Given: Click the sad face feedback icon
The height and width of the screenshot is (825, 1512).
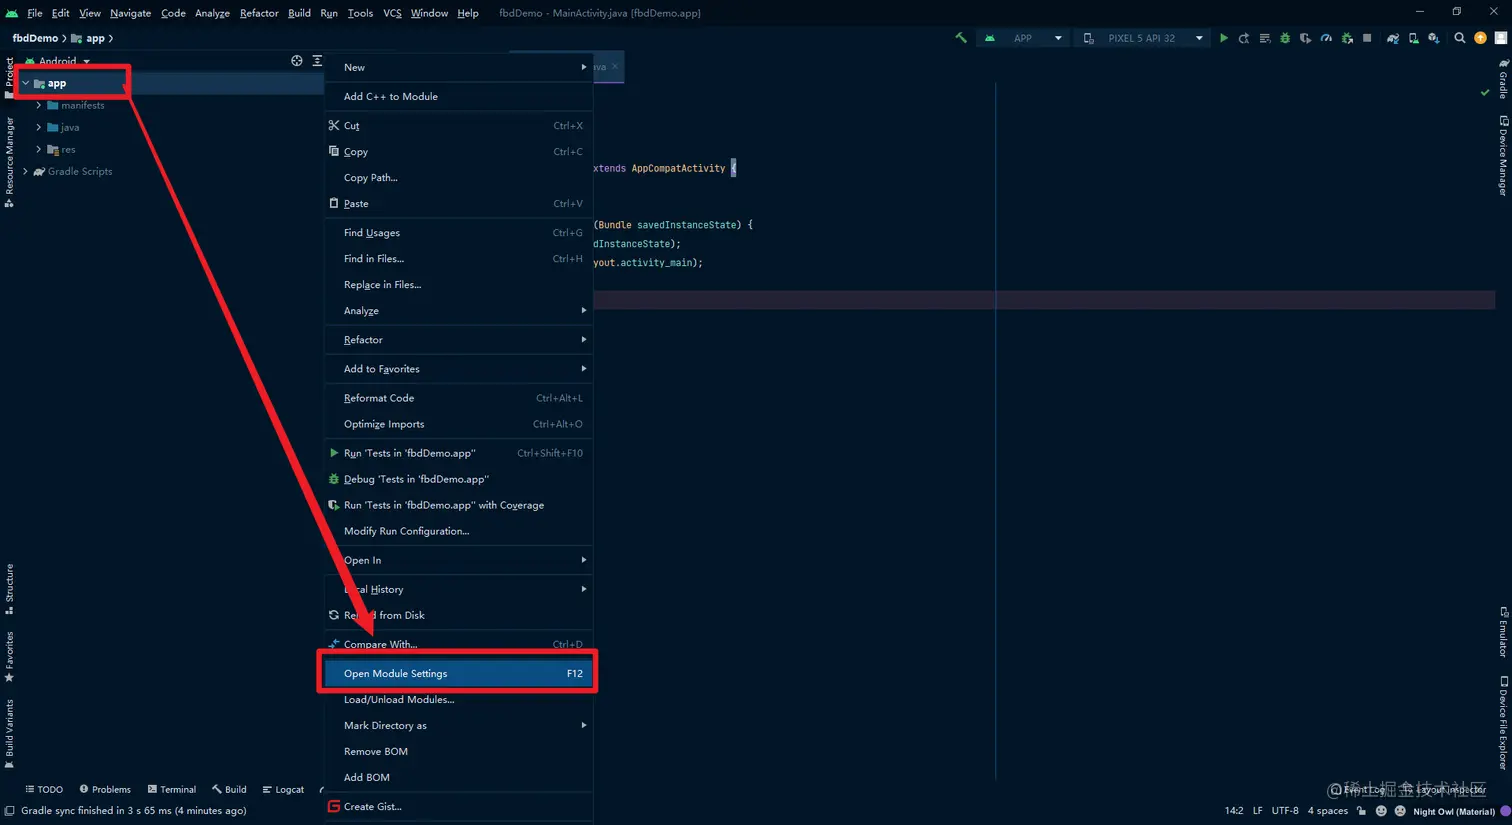Looking at the screenshot, I should [x=1400, y=811].
